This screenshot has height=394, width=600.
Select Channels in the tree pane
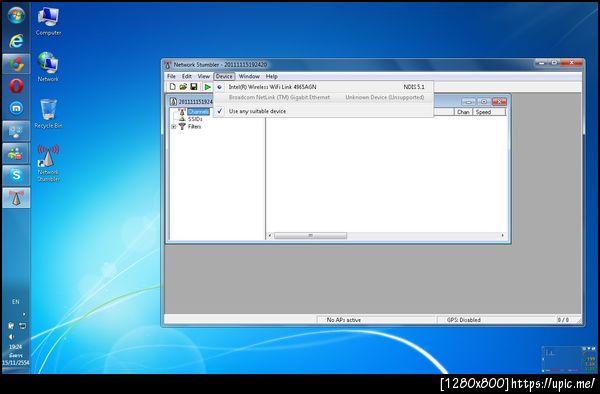tap(198, 112)
